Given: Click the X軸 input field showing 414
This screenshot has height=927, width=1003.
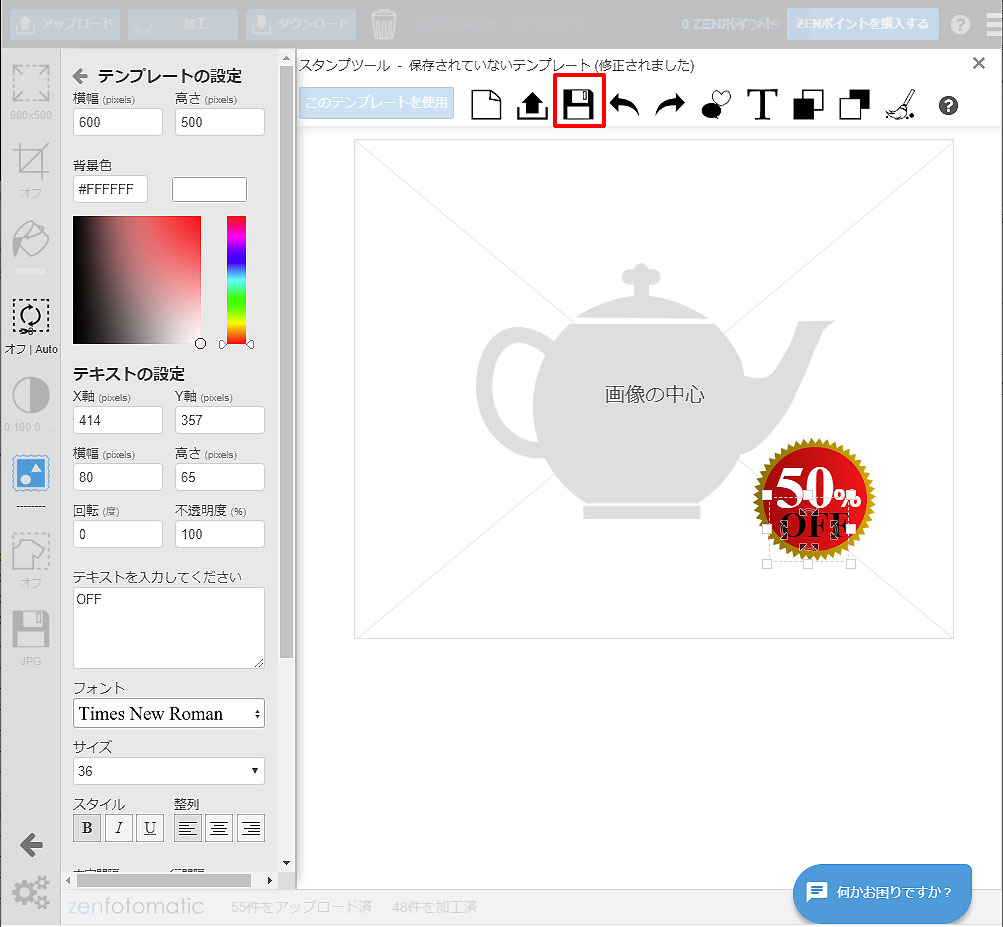Looking at the screenshot, I should click(x=118, y=421).
